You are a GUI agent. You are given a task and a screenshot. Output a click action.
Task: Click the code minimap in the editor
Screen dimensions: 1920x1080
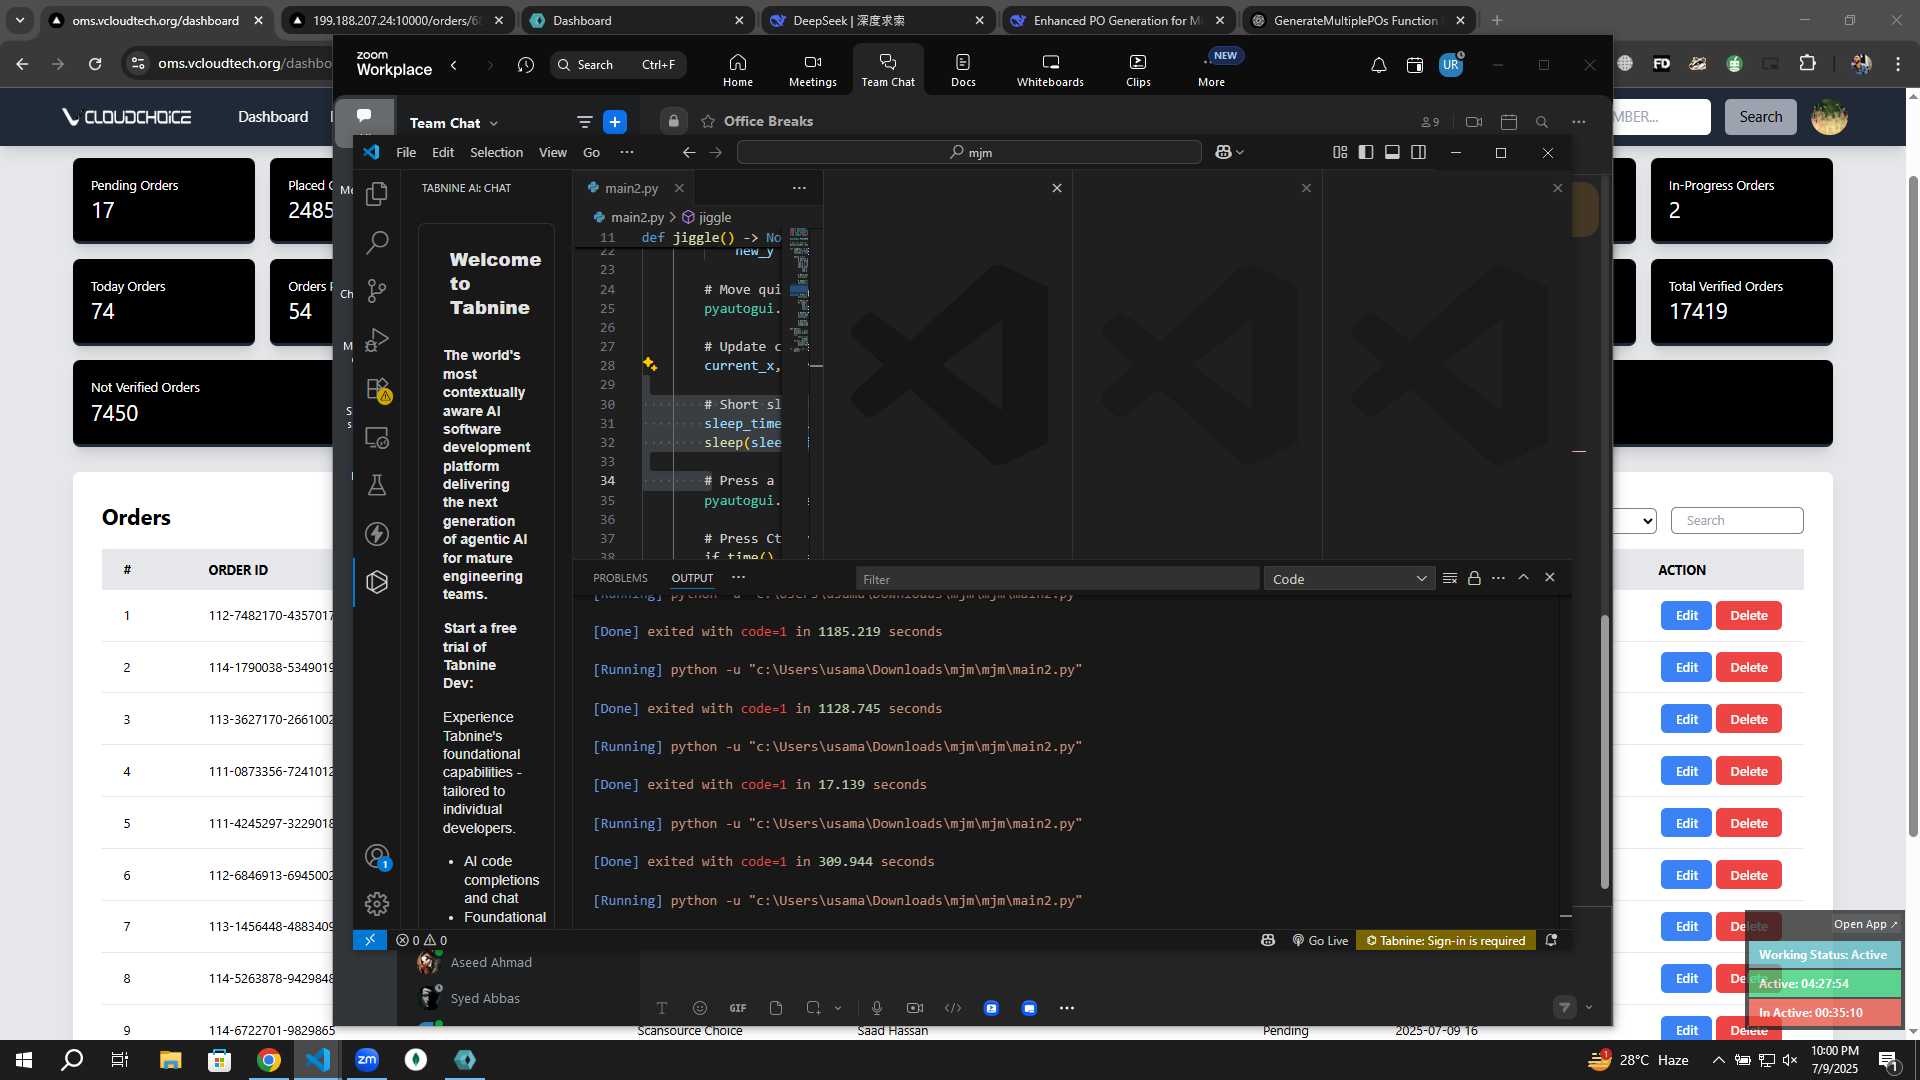(x=799, y=290)
